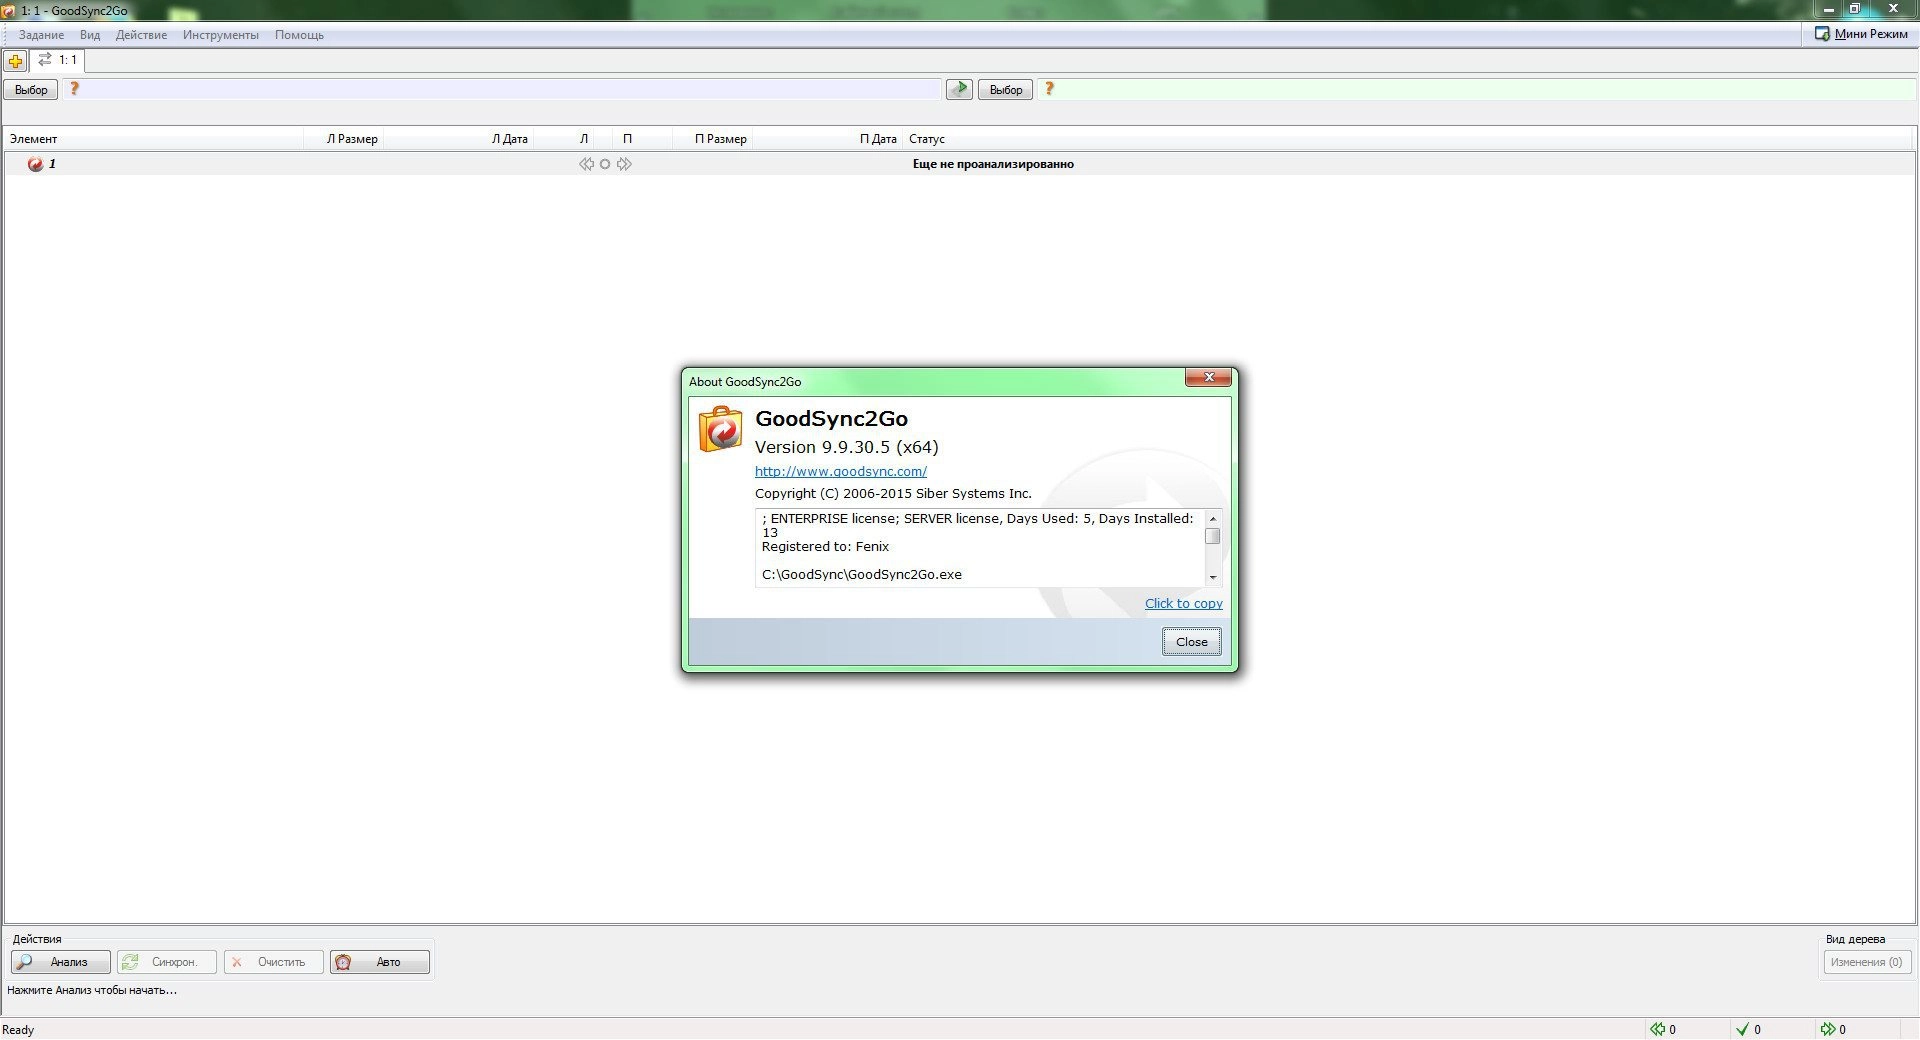Click the GoodSync2Go title bar app icon
Screen dimensions: 1920x1040
pos(8,11)
